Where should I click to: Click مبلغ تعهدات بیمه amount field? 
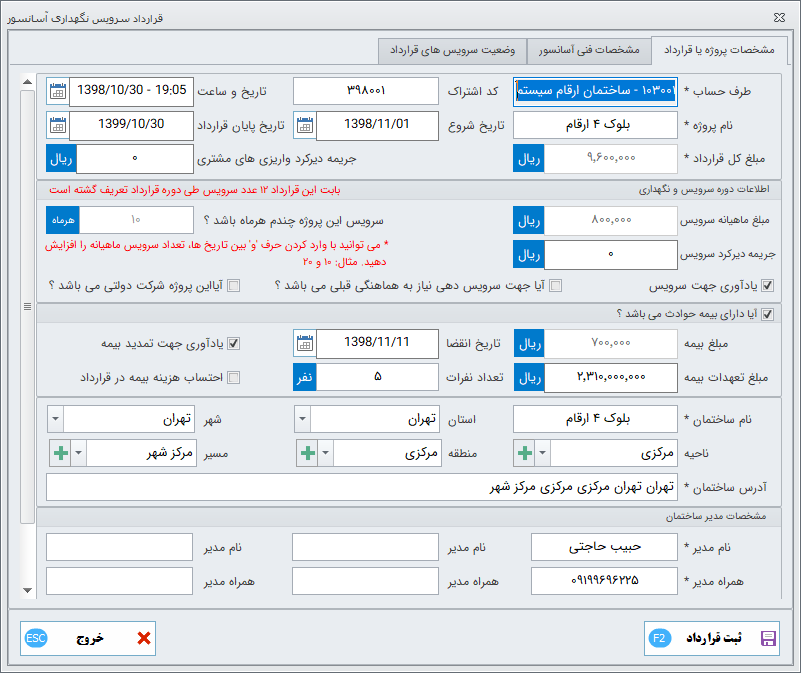611,378
